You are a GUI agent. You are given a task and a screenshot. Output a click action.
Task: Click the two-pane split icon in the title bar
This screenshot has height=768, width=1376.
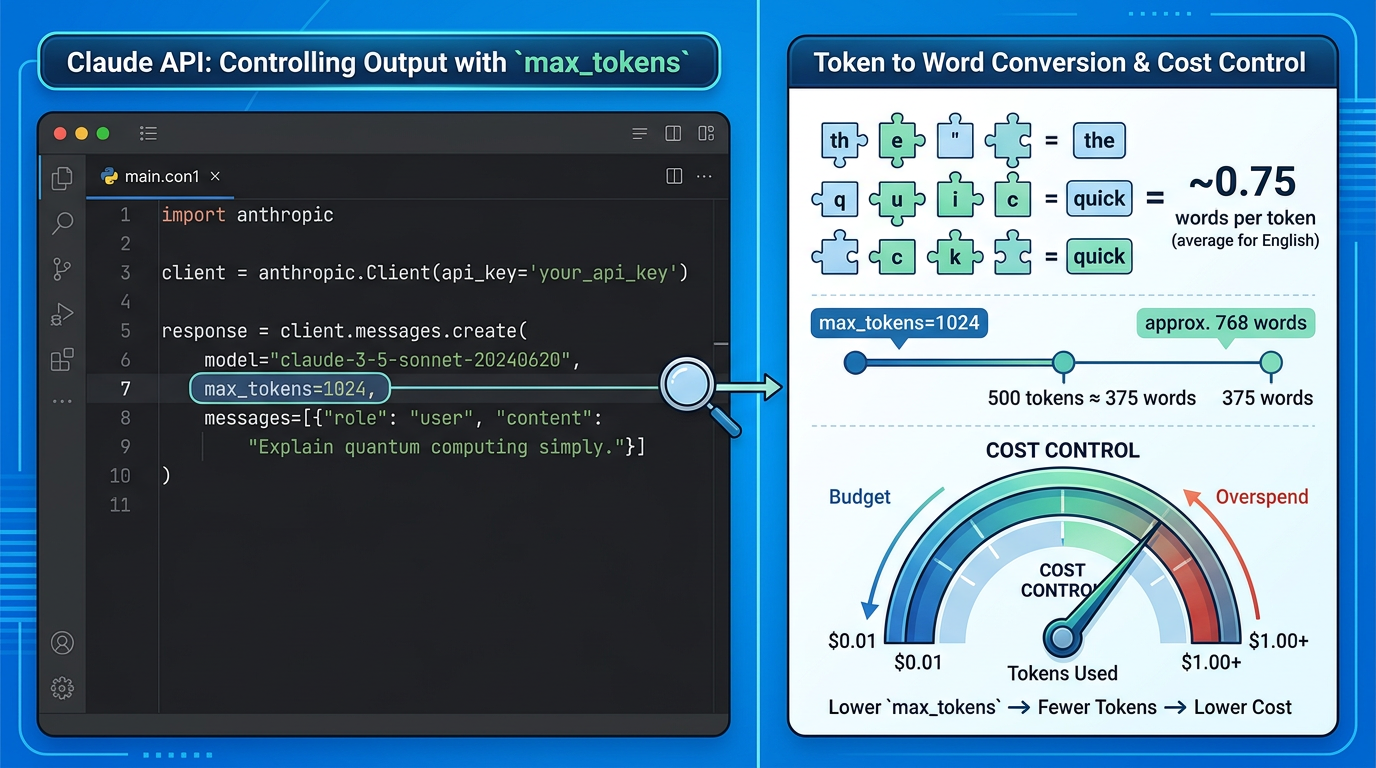tap(673, 133)
